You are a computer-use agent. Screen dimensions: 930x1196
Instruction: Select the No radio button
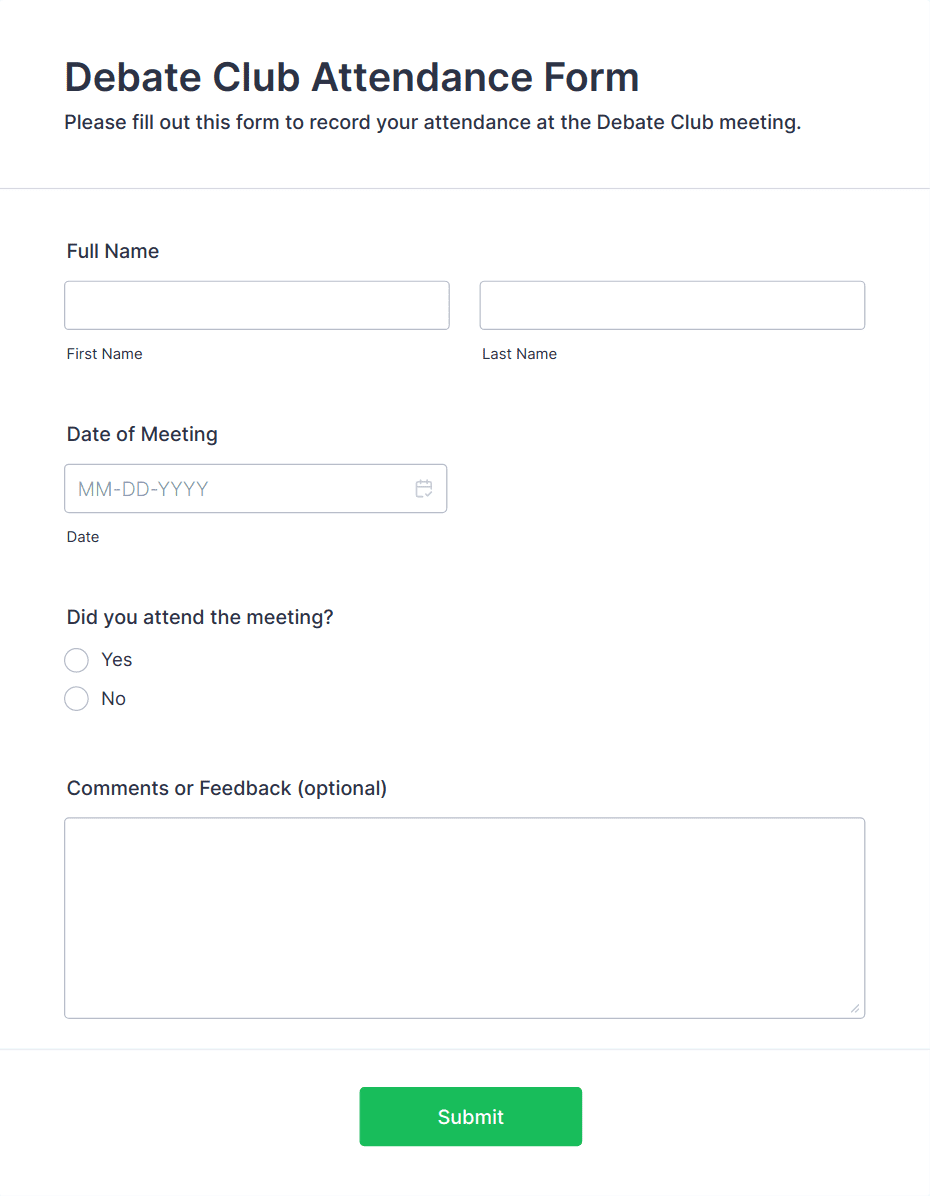[76, 699]
